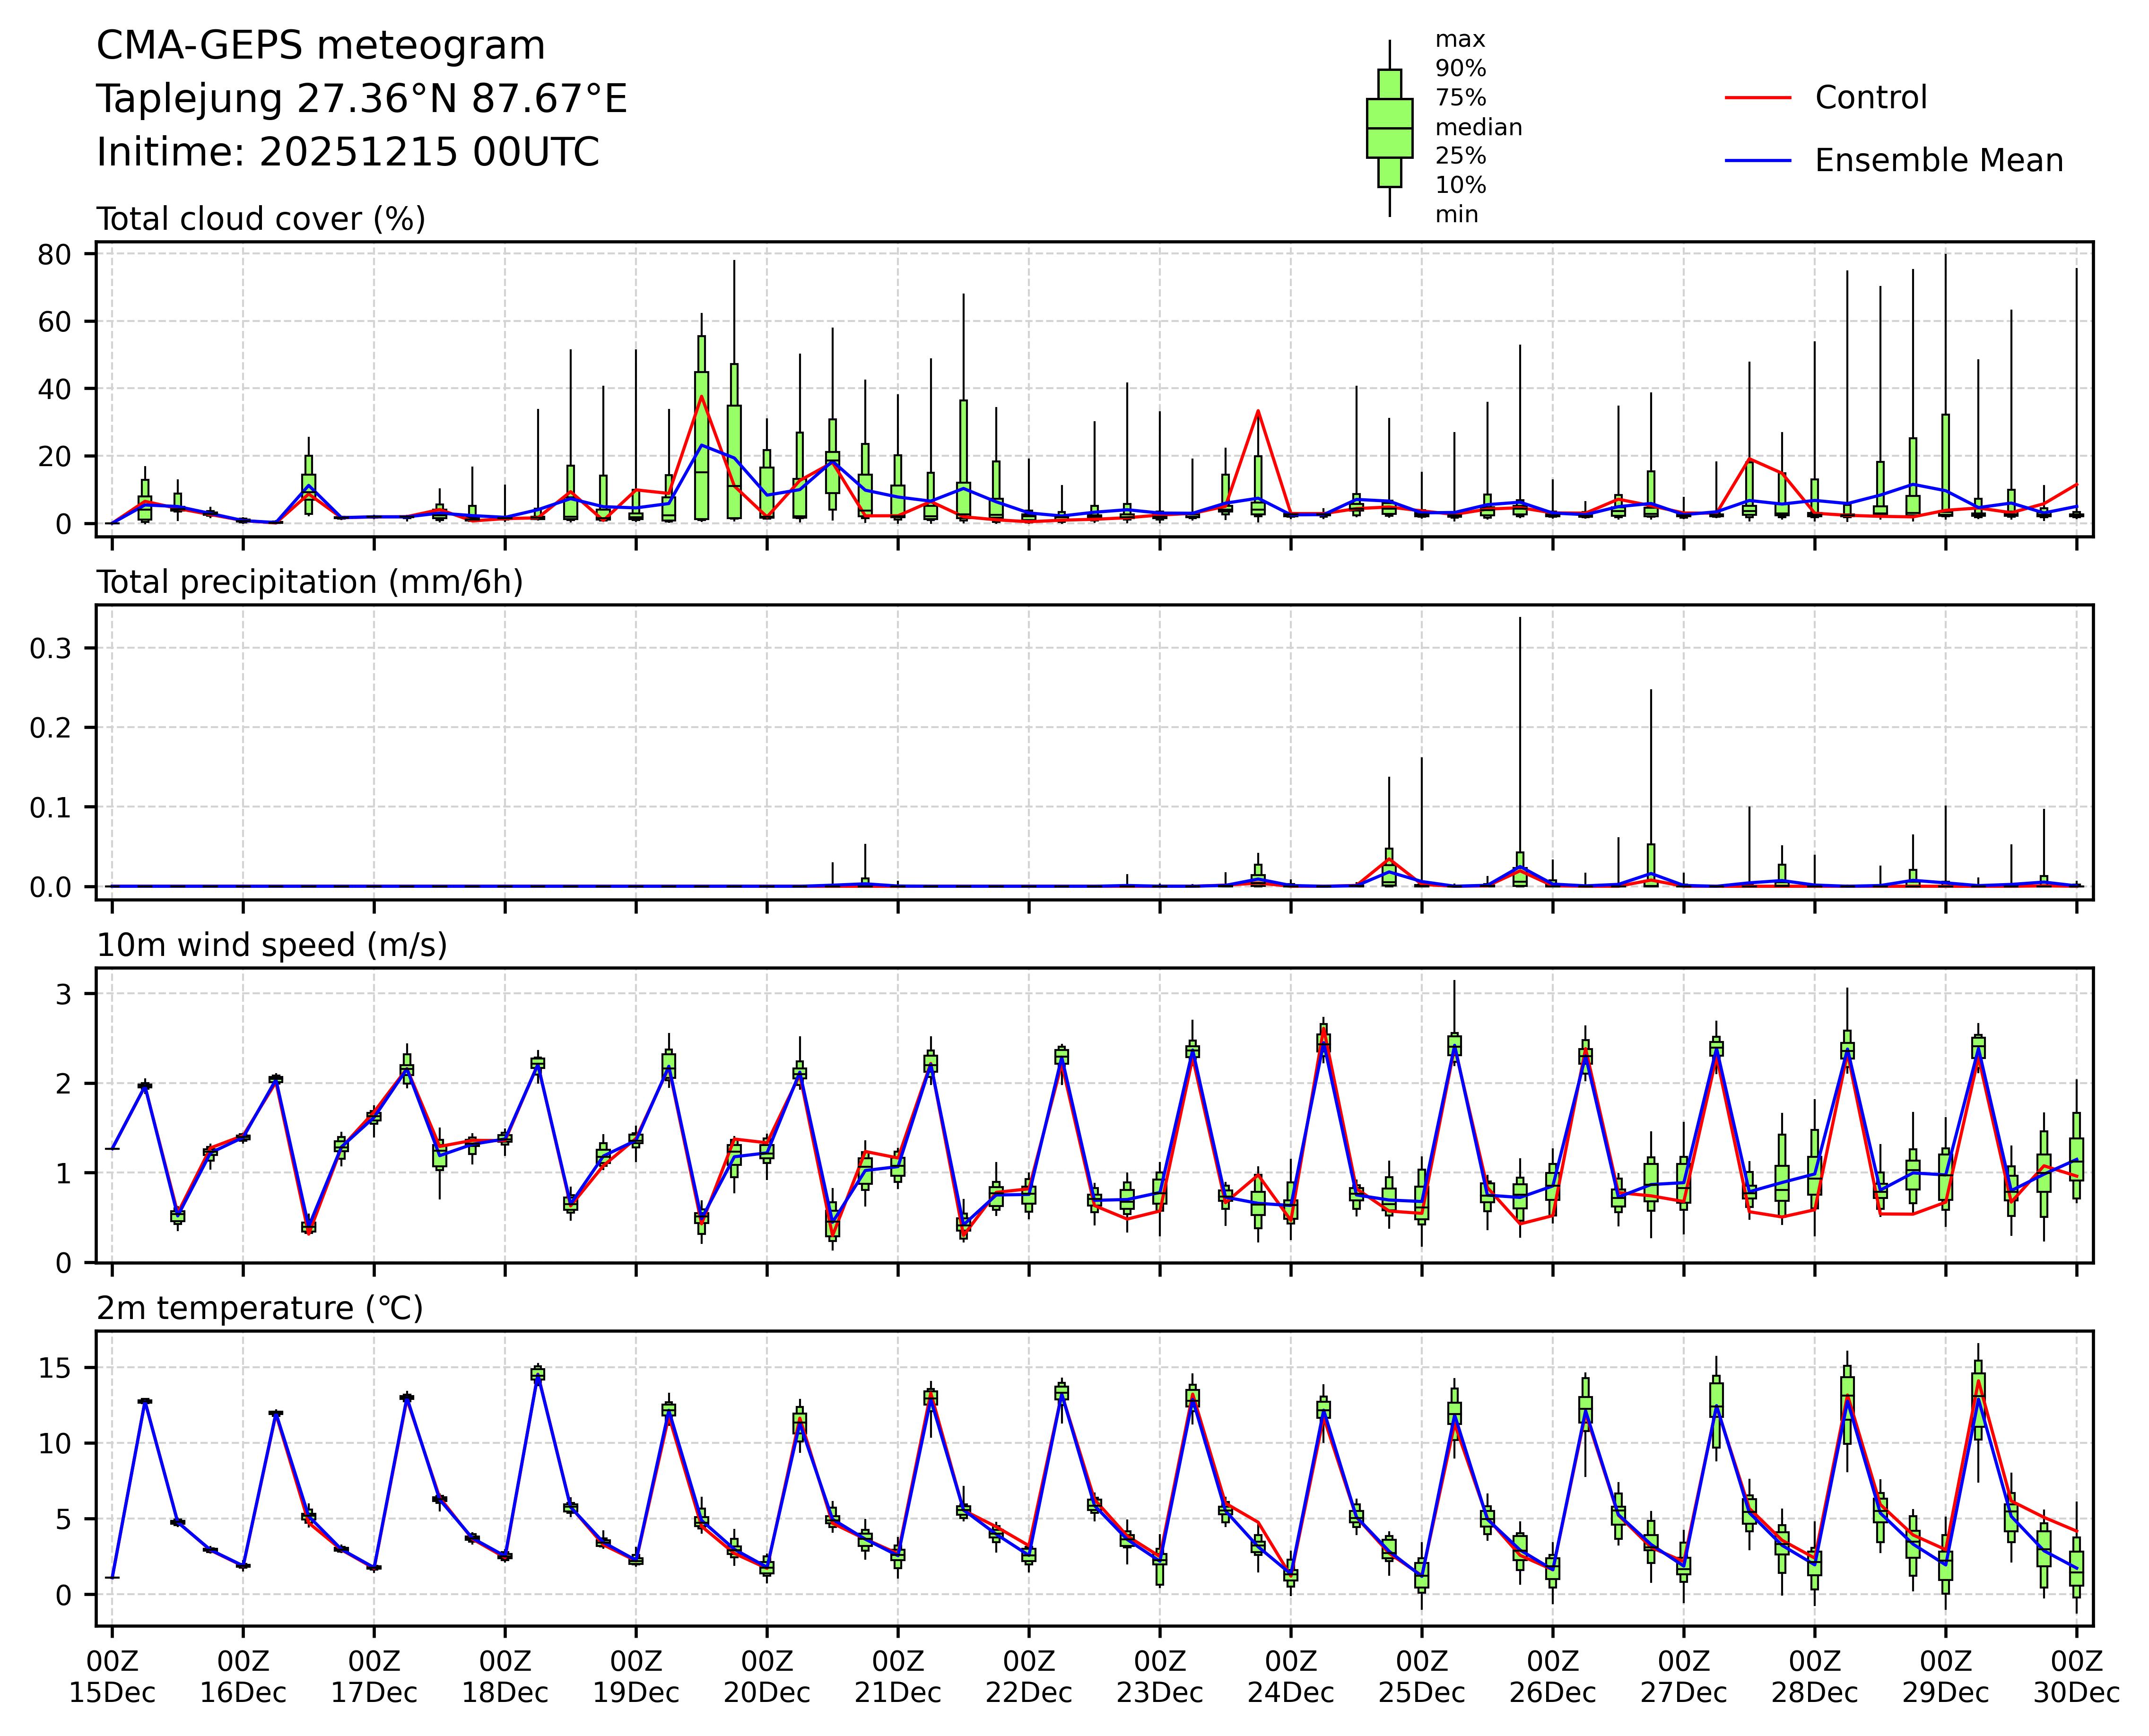Click the 90% percentile legend label
Screen dimensions: 2149x1736
[1460, 69]
